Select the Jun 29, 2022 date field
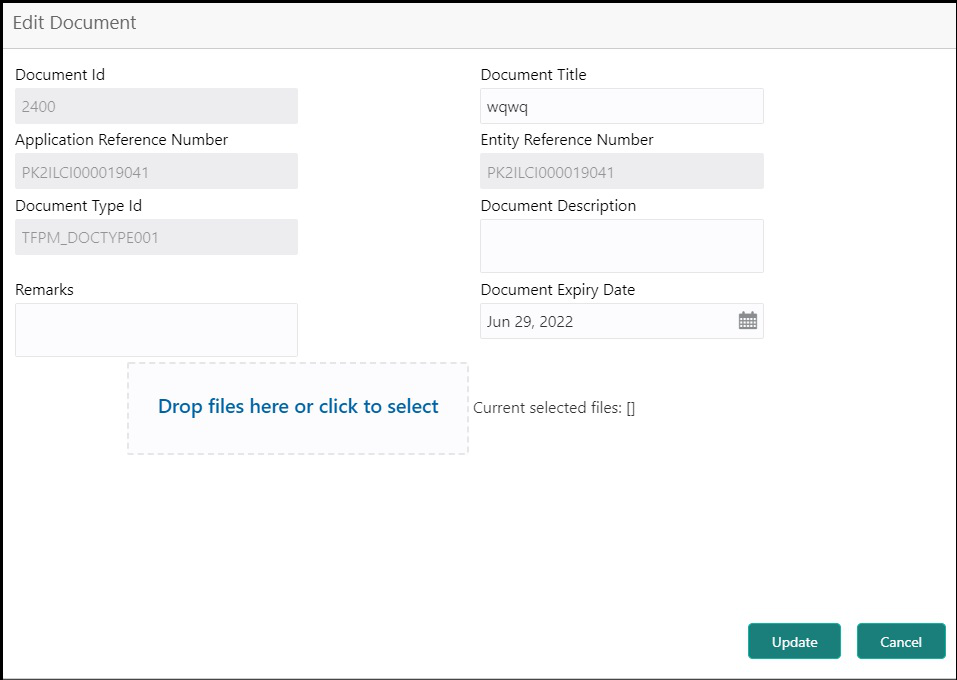957x680 pixels. (x=621, y=321)
